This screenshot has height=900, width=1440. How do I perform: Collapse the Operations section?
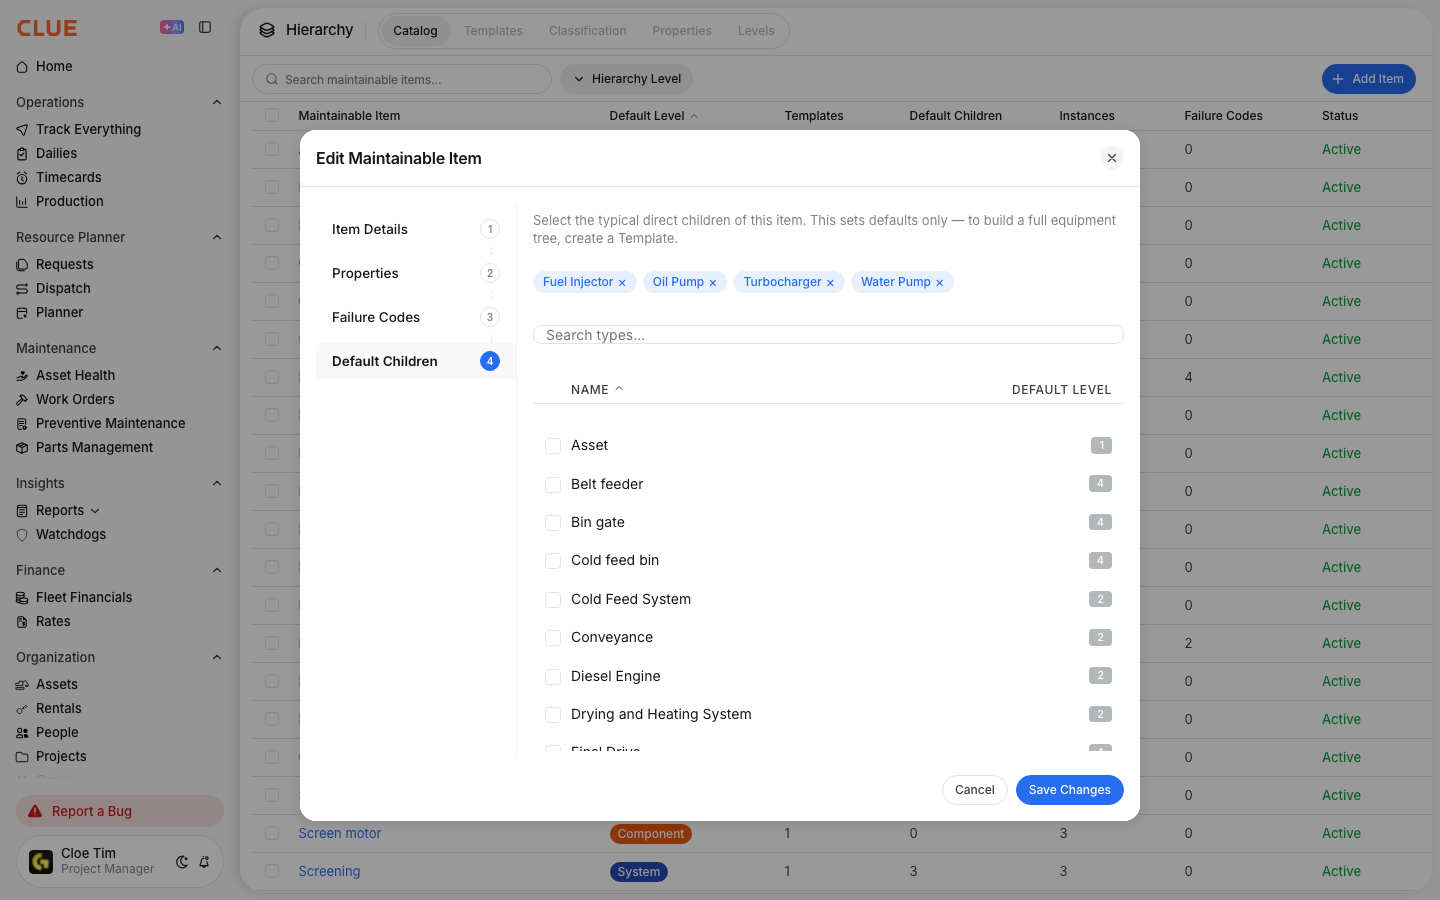coord(217,102)
